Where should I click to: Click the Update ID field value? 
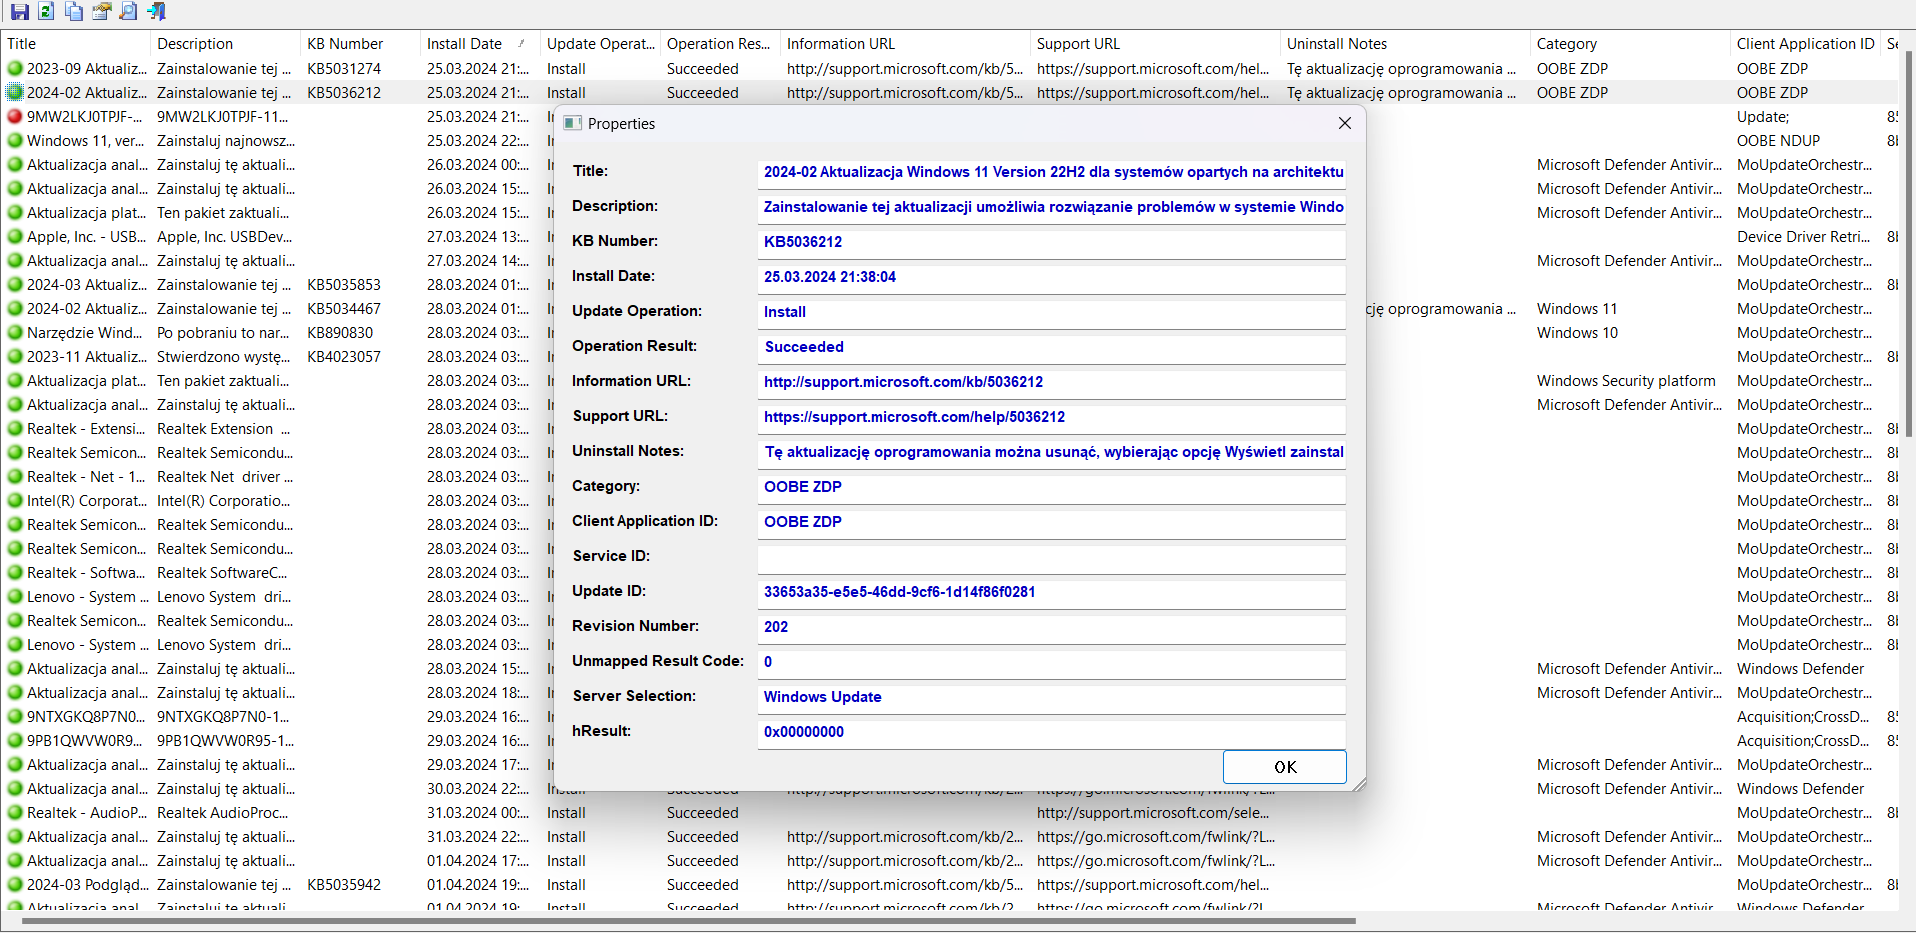(x=1052, y=592)
